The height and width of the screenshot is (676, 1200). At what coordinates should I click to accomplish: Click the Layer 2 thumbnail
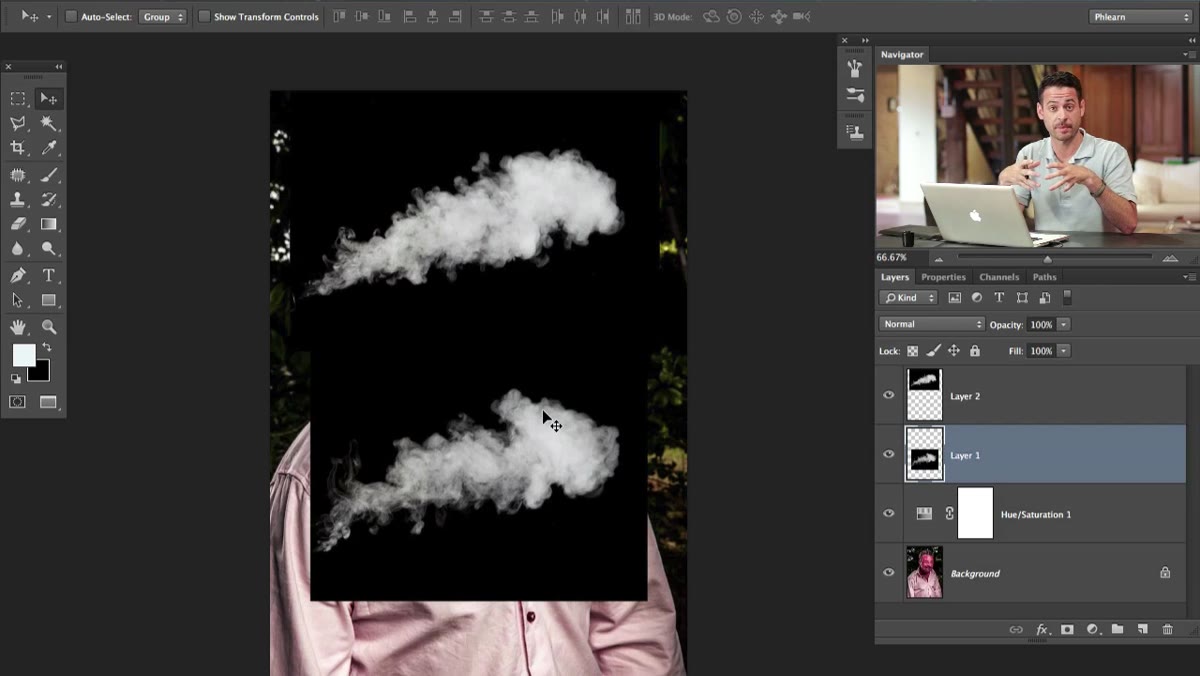click(924, 395)
